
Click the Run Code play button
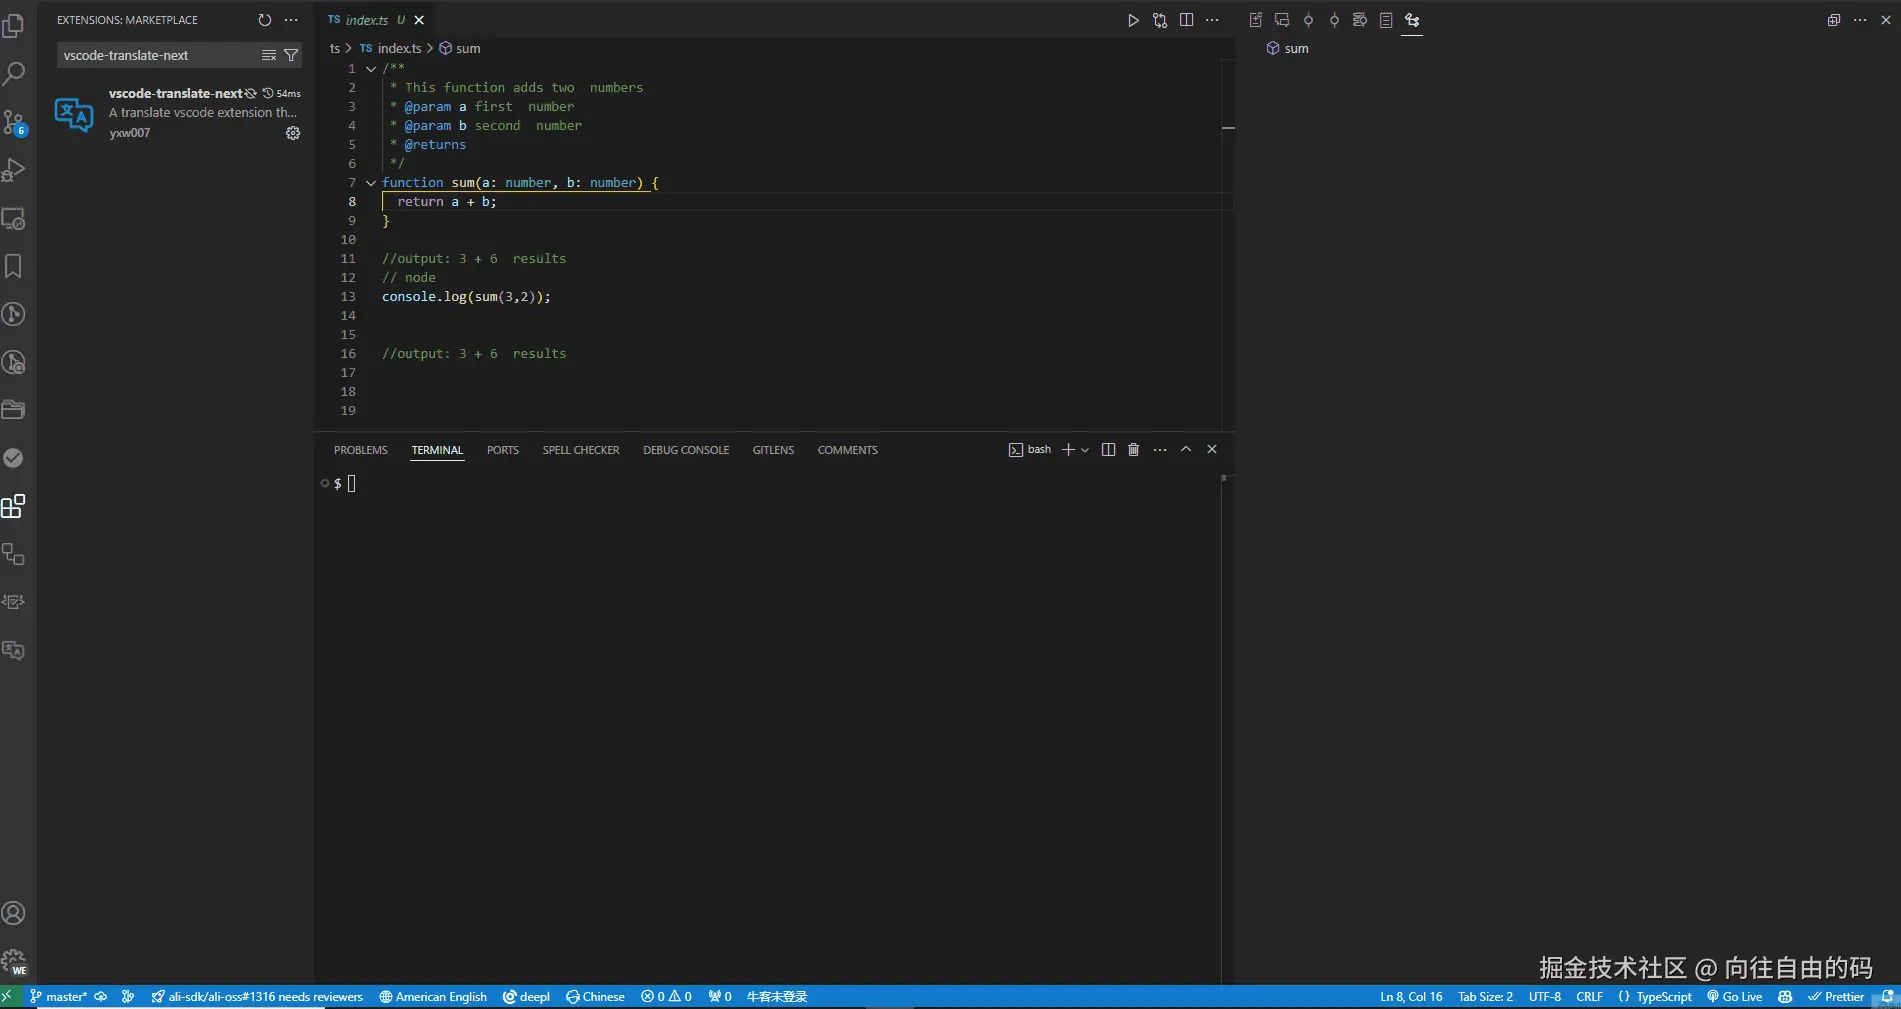[x=1133, y=19]
